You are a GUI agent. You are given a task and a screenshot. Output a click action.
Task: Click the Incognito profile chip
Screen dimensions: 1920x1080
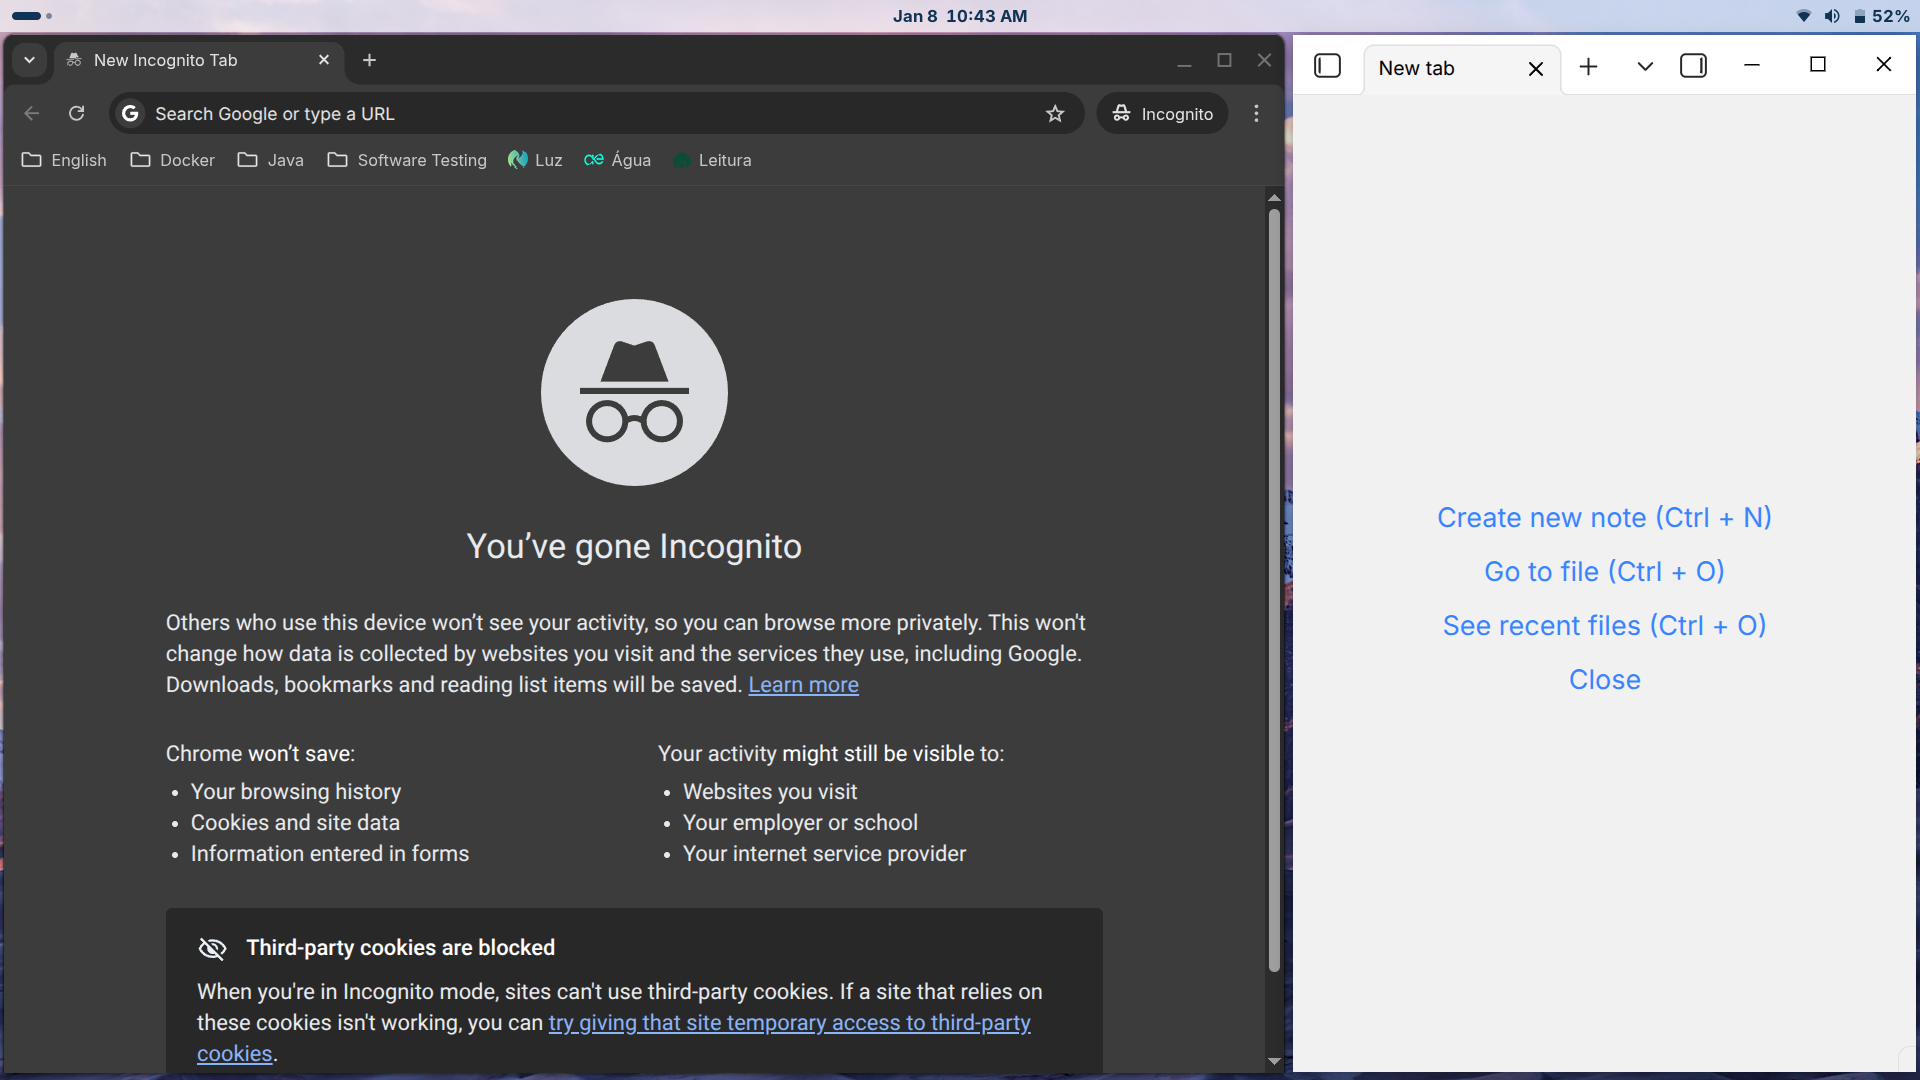click(1162, 114)
